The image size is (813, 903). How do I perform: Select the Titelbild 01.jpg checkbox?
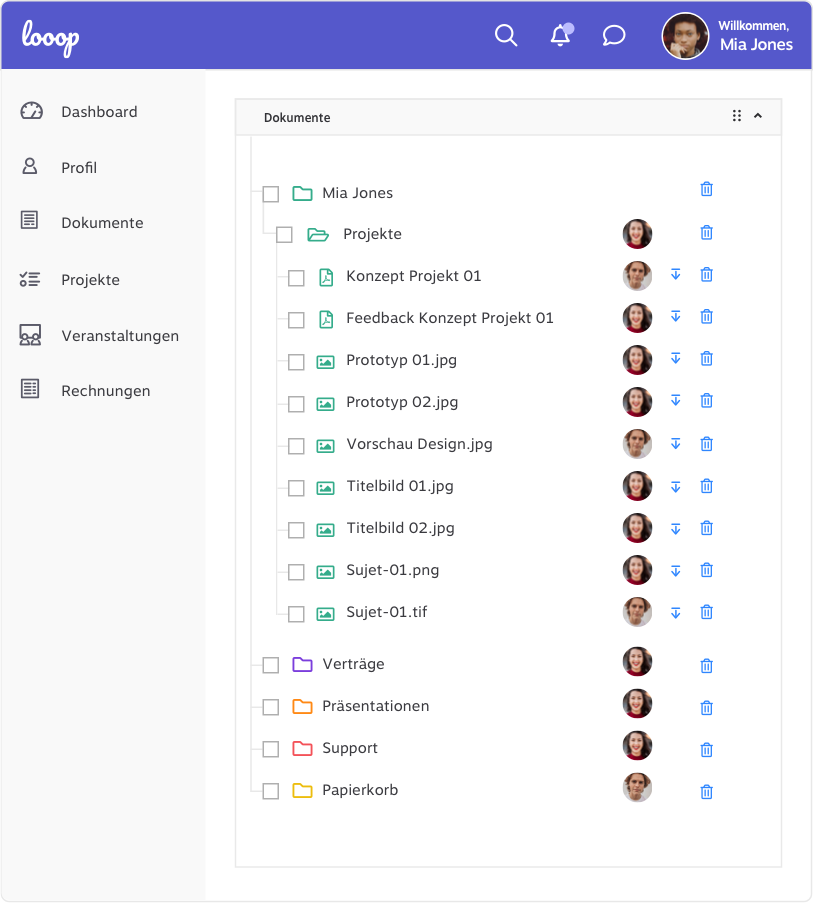pos(296,488)
